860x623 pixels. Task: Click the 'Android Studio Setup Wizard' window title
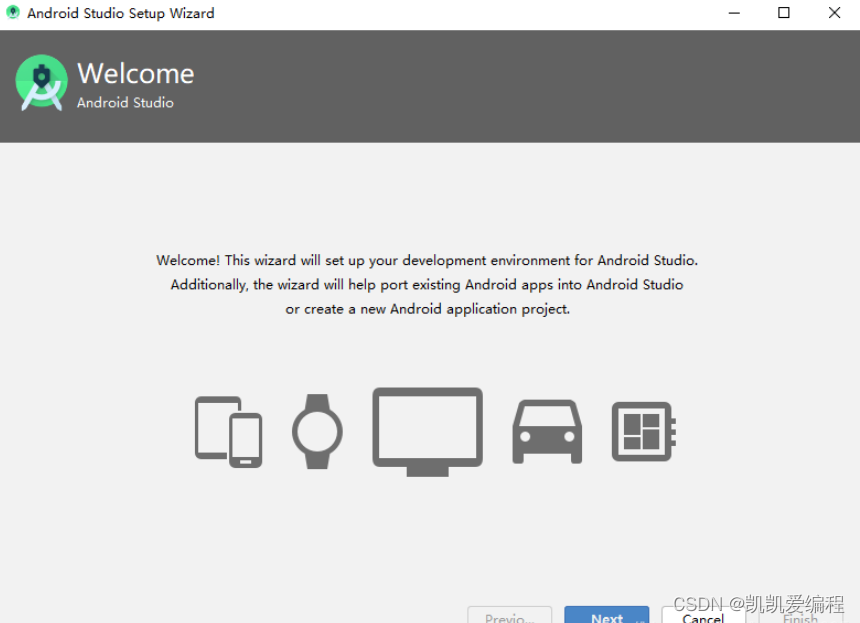(x=121, y=13)
